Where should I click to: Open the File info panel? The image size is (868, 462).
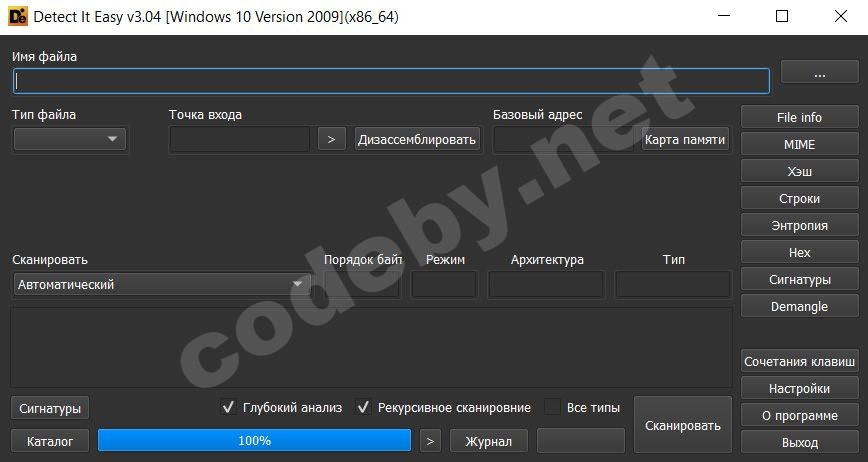click(x=799, y=117)
